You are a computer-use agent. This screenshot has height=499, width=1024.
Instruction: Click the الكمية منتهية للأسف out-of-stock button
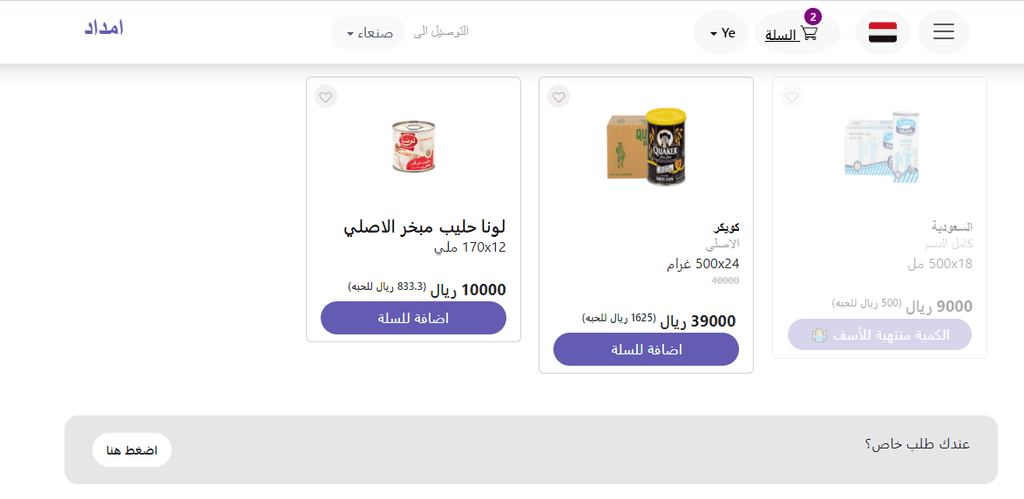[x=880, y=334]
